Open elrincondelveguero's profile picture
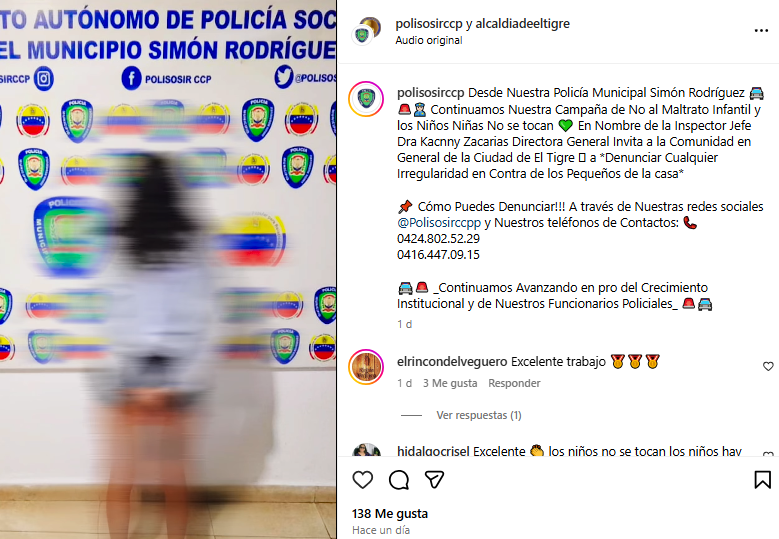779x539 pixels. click(366, 367)
